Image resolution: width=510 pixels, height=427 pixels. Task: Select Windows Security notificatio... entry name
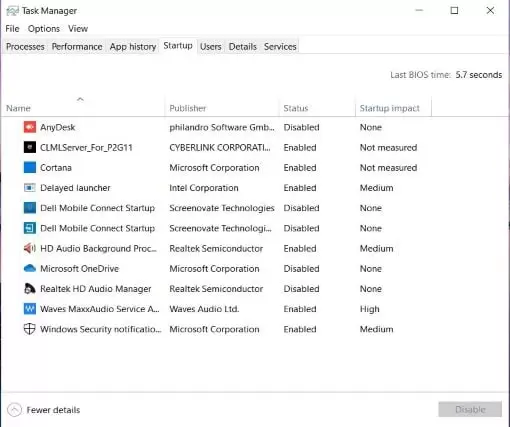101,329
